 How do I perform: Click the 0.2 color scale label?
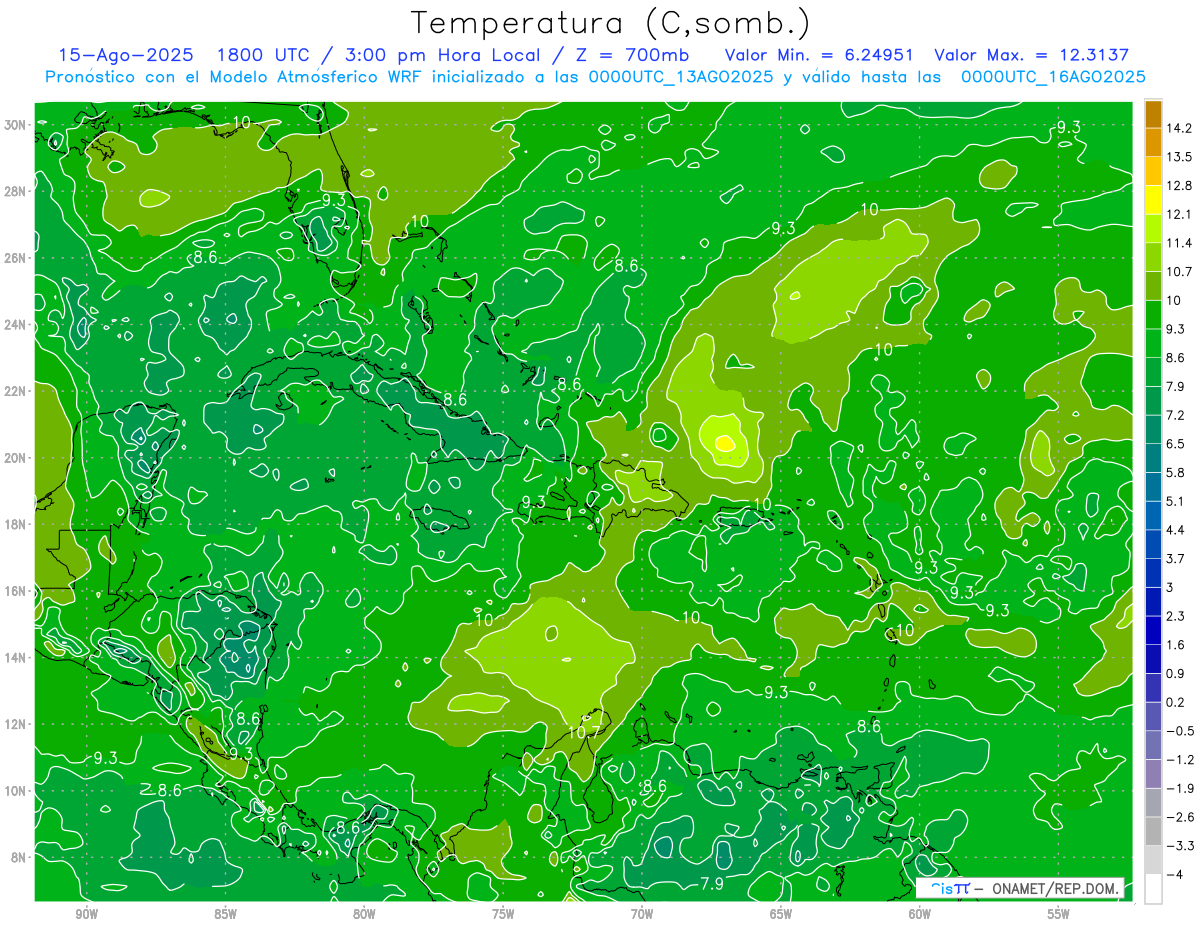pyautogui.click(x=1178, y=702)
